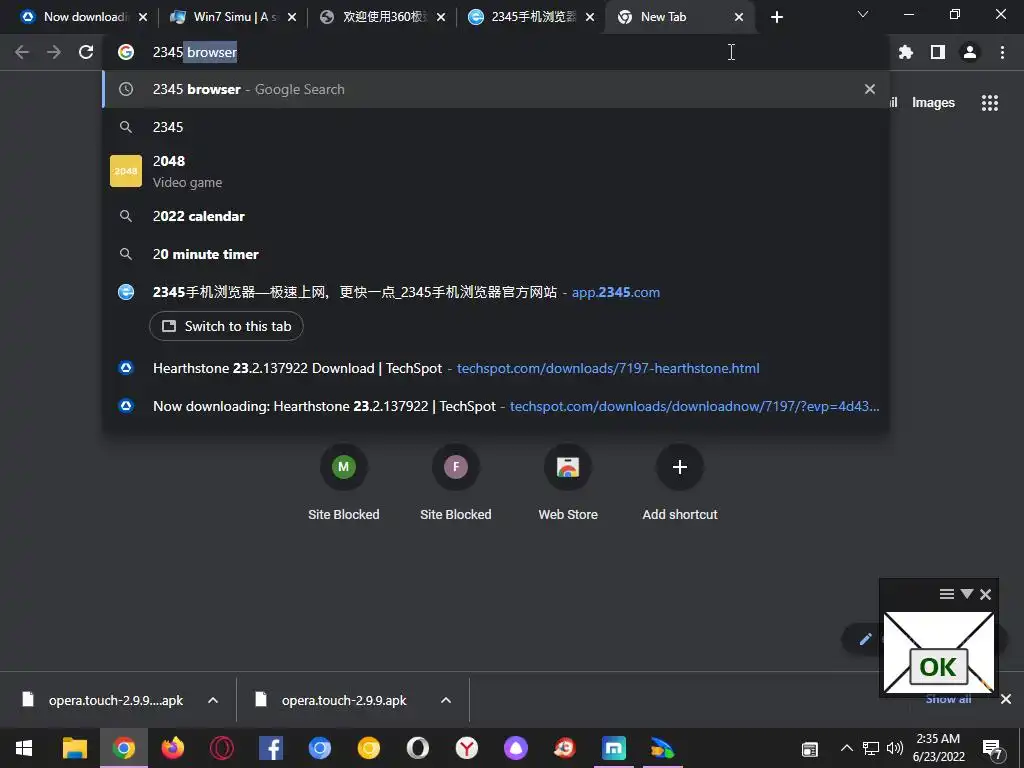
Task: Select the 2048 Video game suggestion
Action: 495,171
